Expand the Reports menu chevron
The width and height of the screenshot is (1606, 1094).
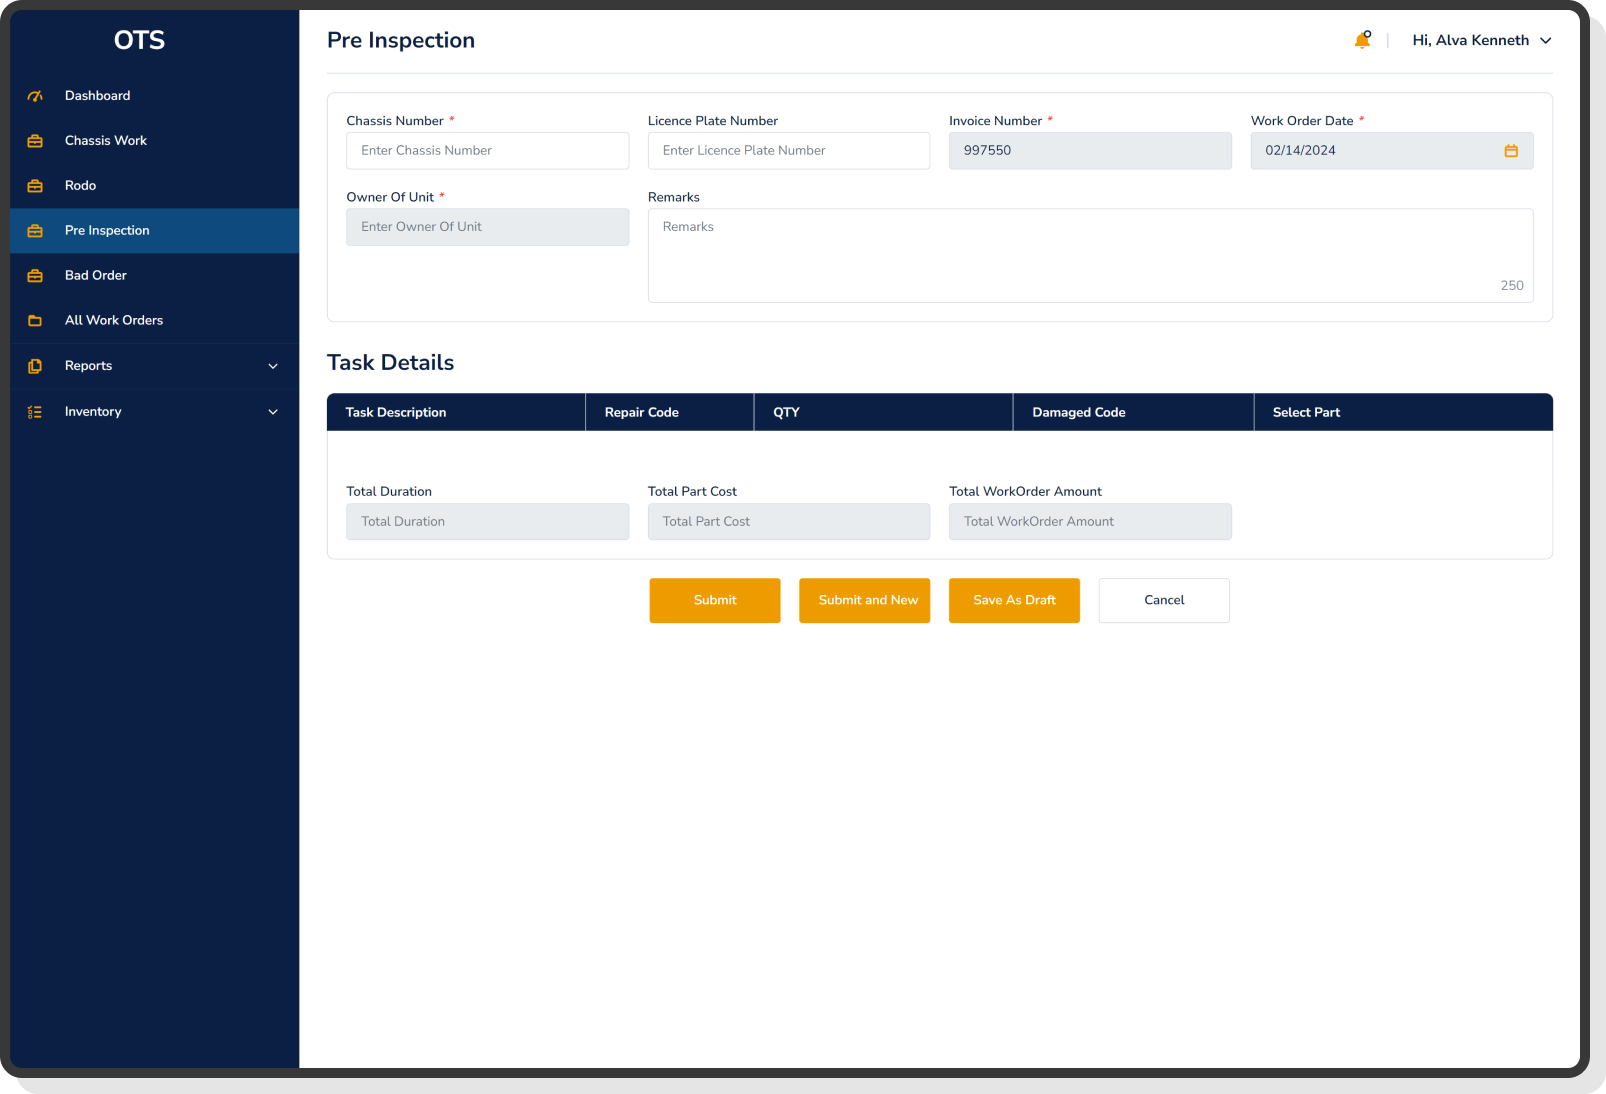[x=273, y=366]
